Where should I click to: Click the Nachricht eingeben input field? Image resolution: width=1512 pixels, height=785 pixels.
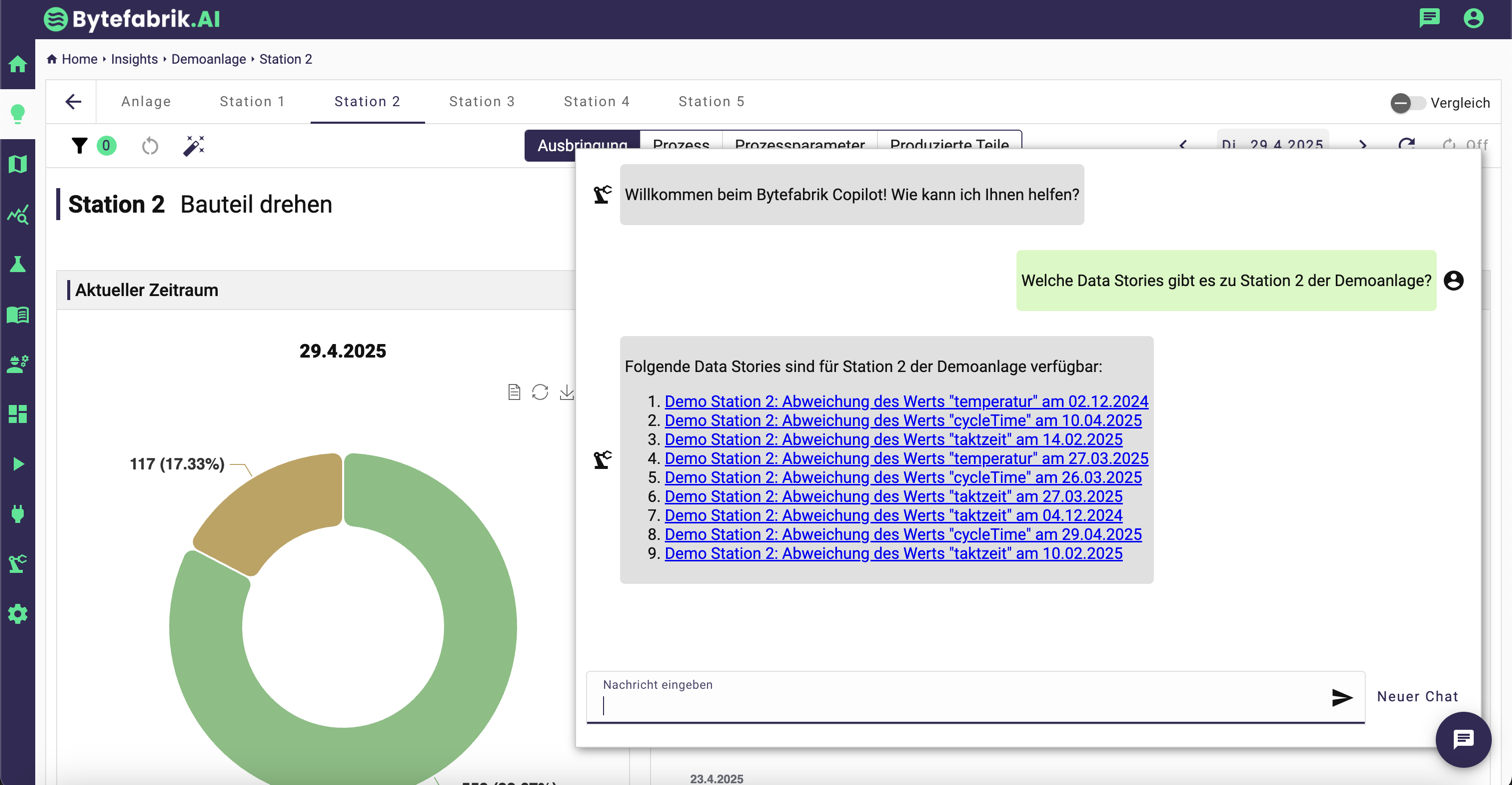[960, 705]
